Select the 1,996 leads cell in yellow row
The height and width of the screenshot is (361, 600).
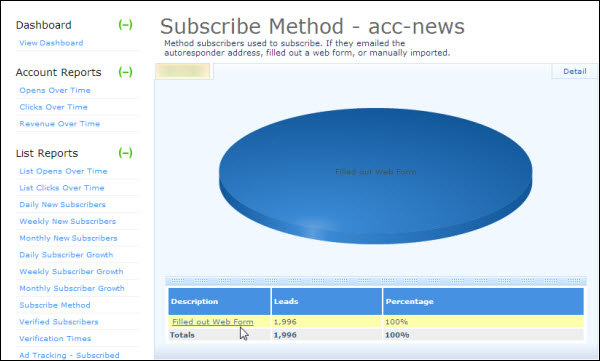point(327,322)
